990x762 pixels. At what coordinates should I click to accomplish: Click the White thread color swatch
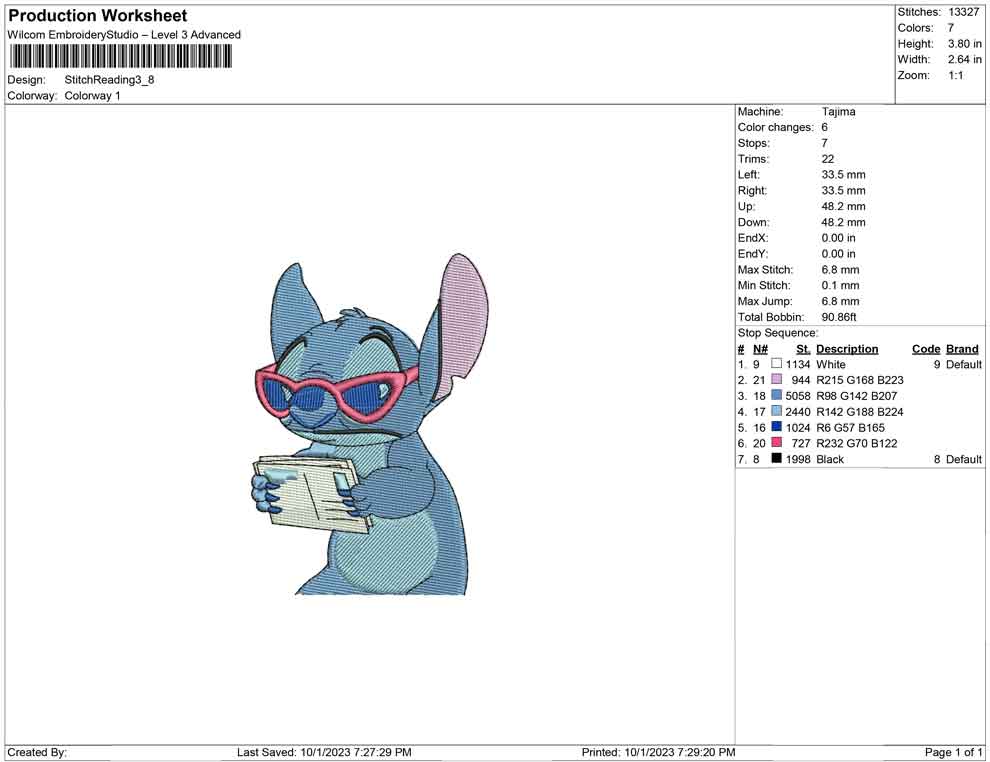point(777,364)
